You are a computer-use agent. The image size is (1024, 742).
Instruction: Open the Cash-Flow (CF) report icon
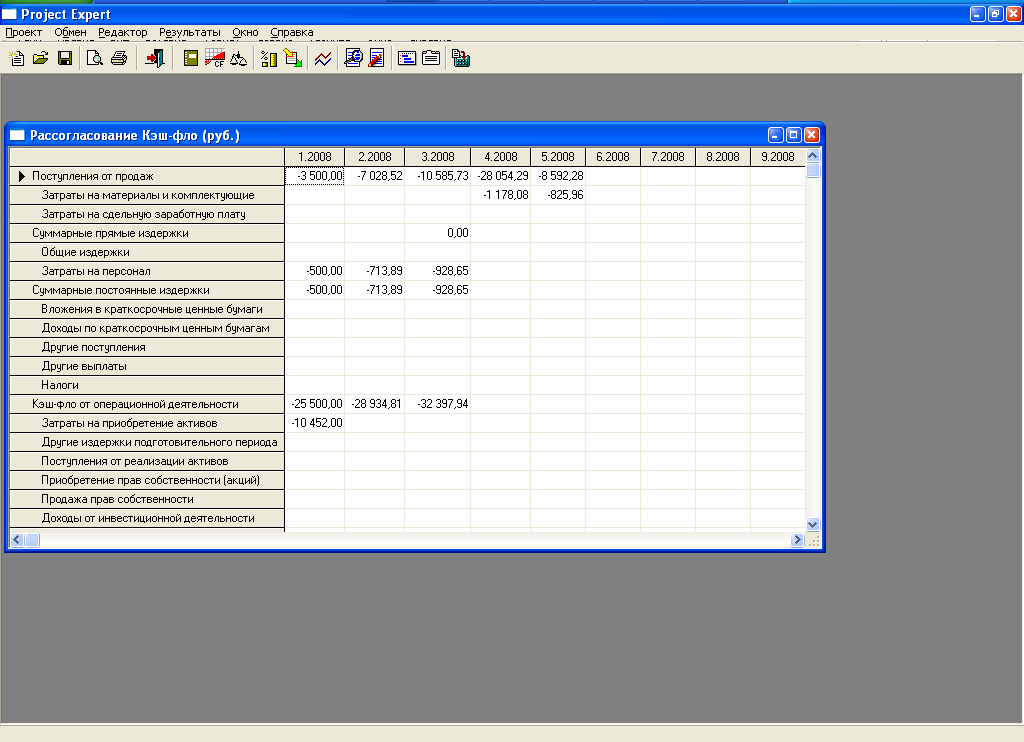215,59
